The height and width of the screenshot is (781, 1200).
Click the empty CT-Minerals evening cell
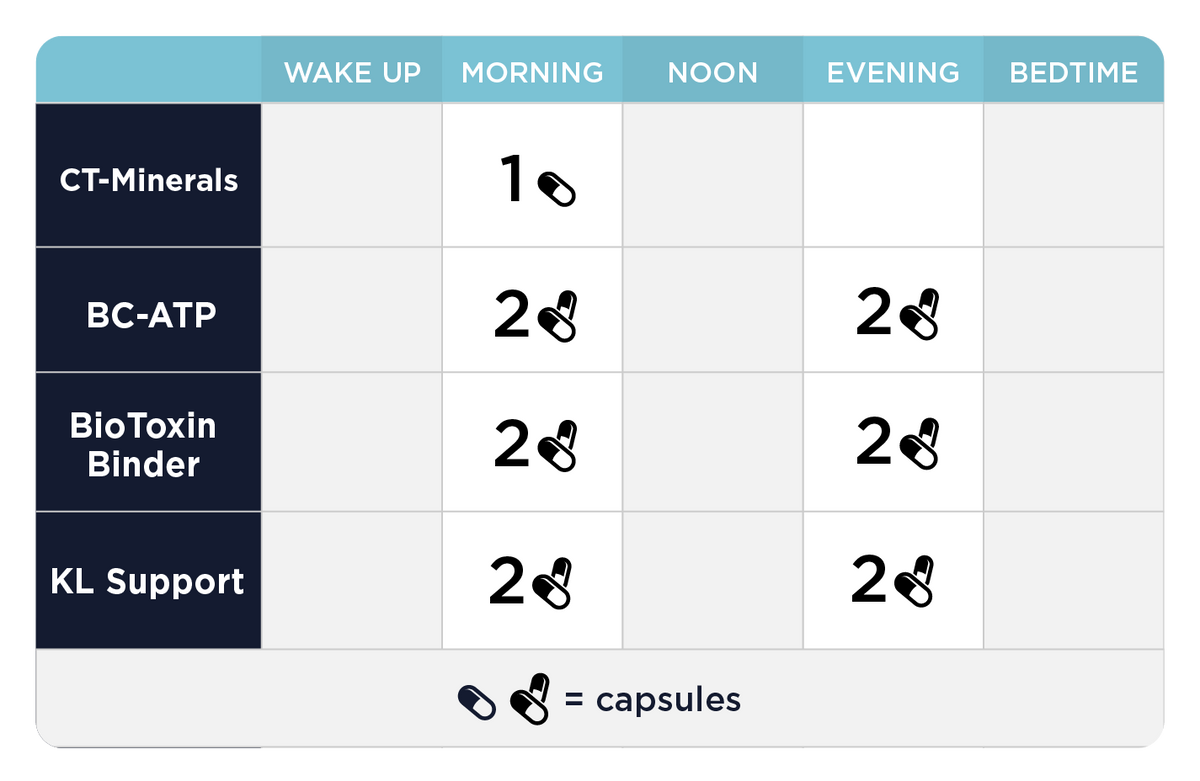893,176
